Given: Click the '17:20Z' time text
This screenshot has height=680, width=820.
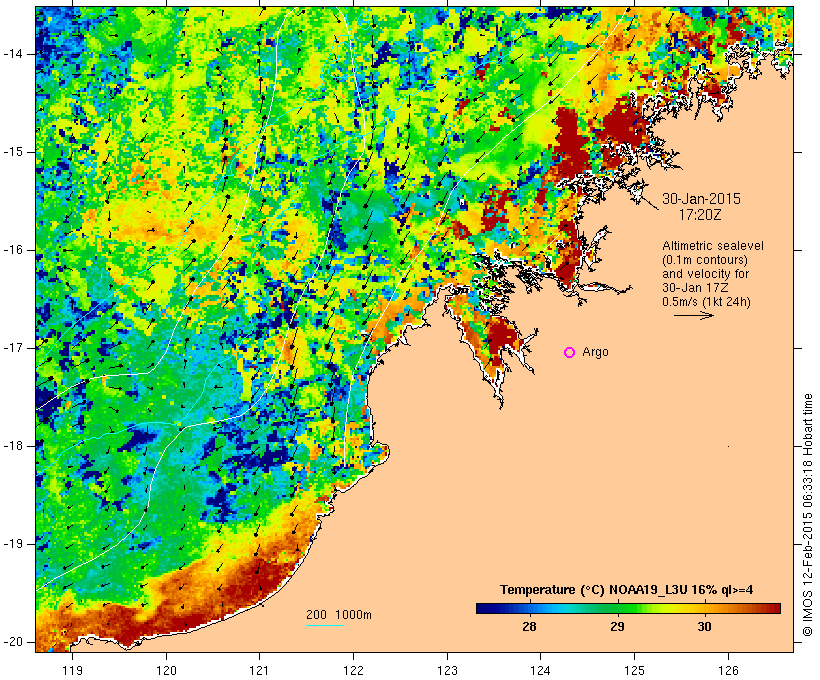Looking at the screenshot, I should (x=700, y=214).
